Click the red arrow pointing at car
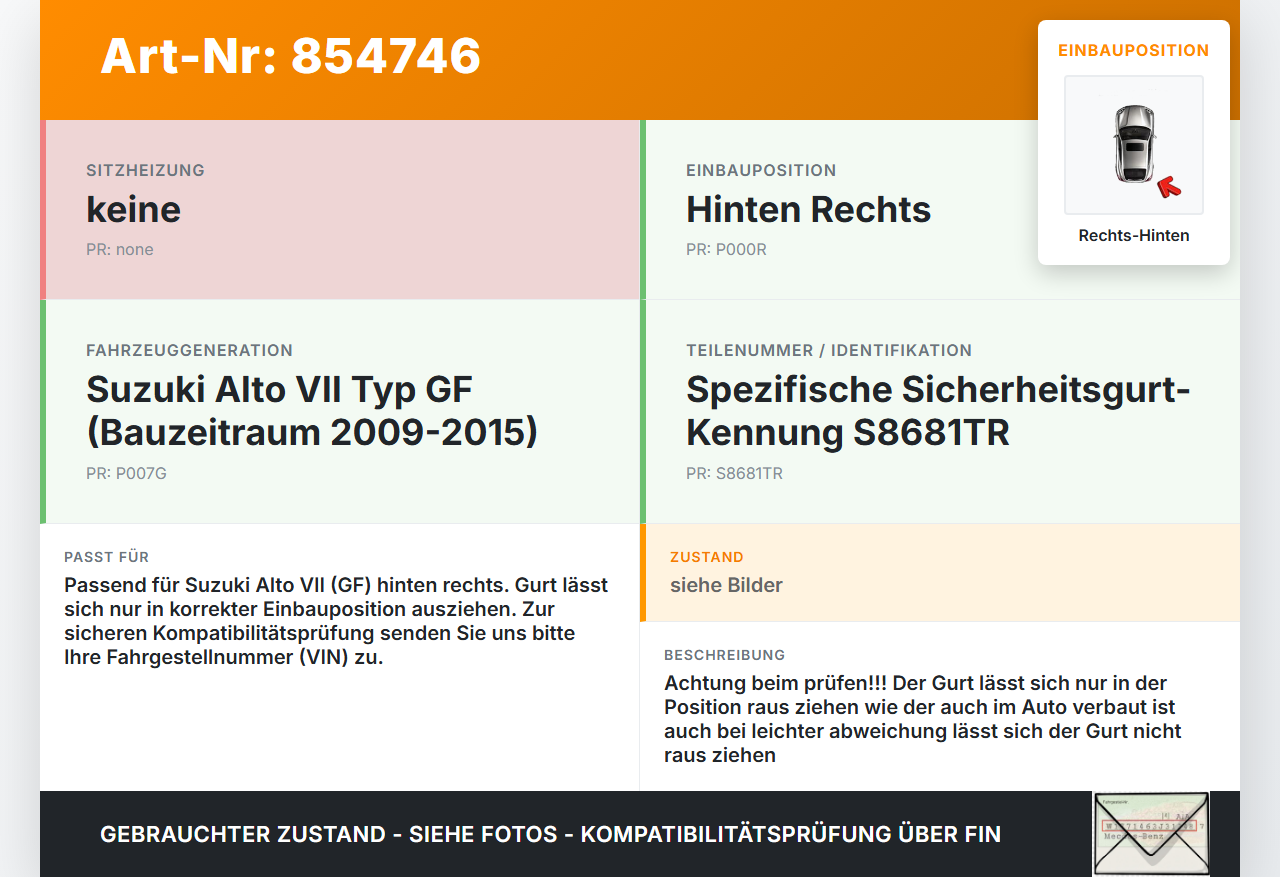 (1169, 186)
